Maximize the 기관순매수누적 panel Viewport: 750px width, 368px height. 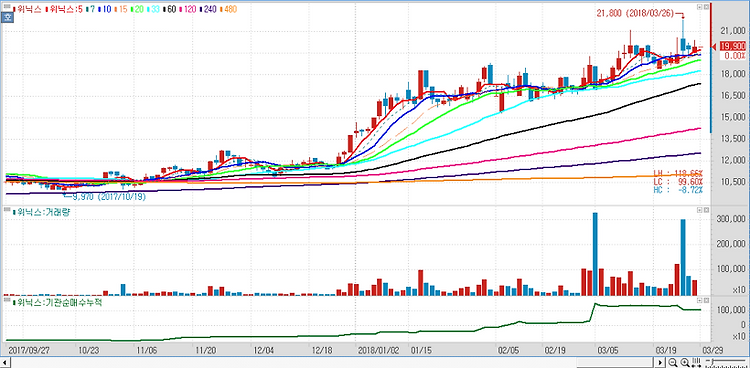[x=699, y=301]
